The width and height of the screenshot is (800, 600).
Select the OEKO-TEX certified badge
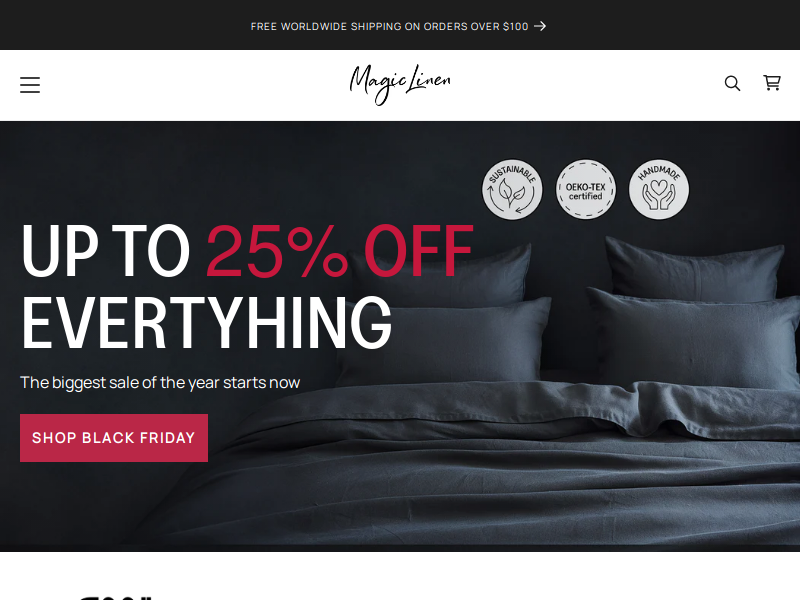click(586, 189)
